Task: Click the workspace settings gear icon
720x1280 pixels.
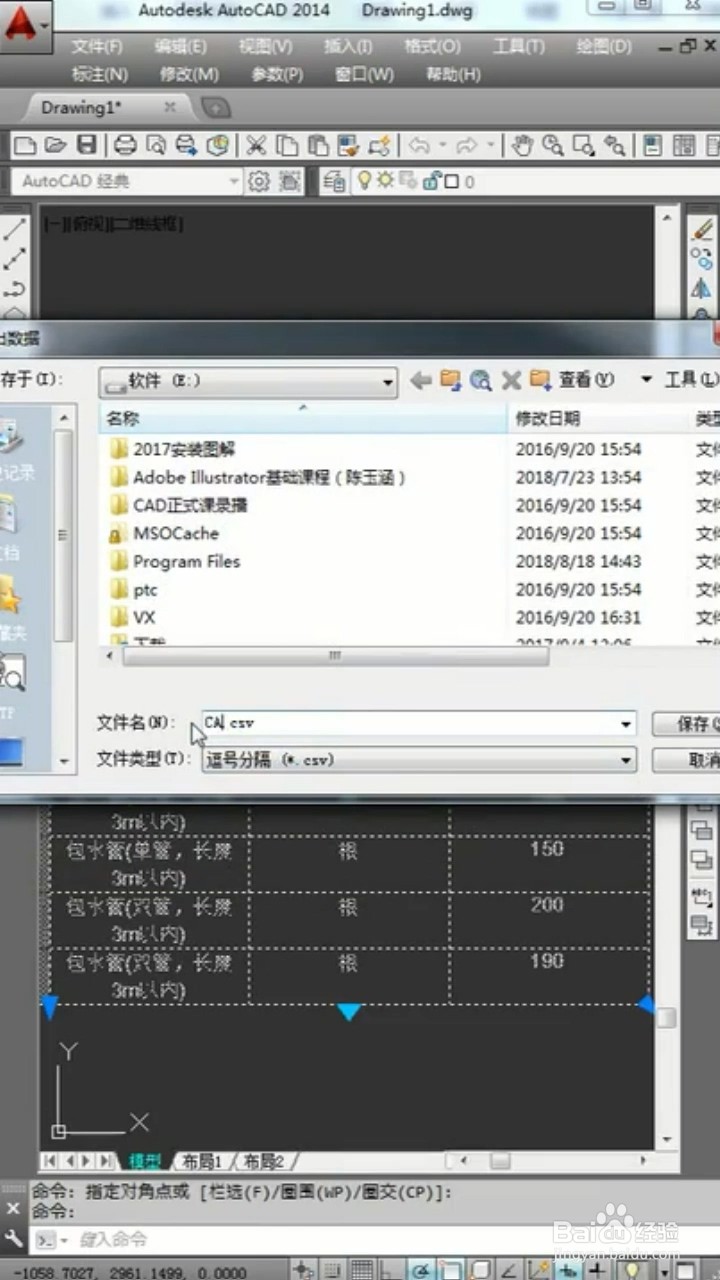Action: 259,181
